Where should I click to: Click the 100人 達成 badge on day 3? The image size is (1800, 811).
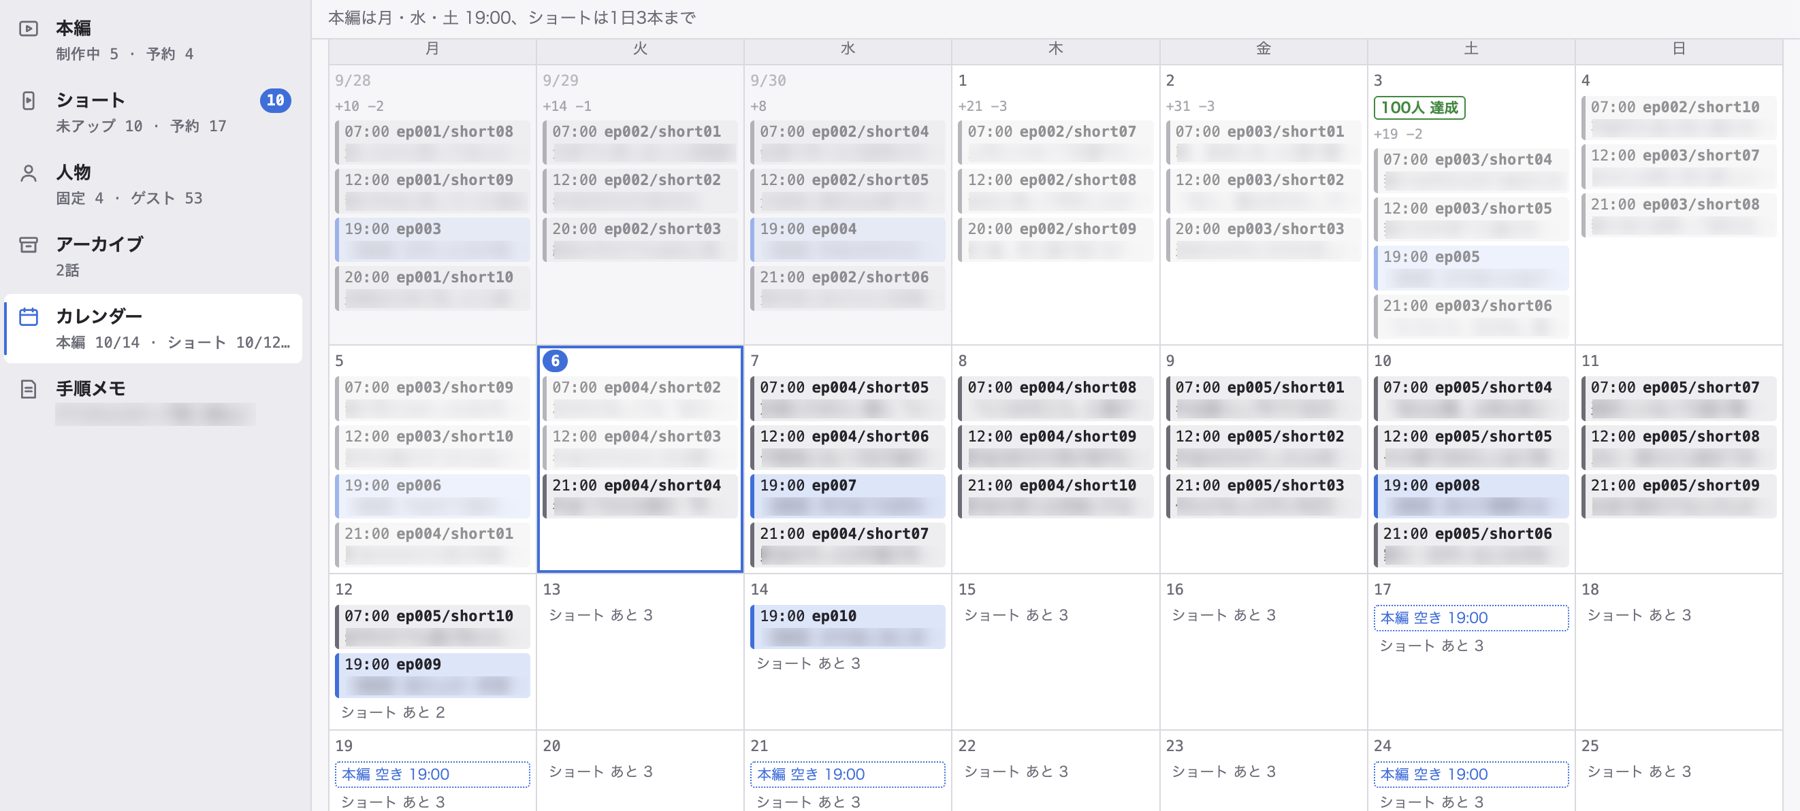point(1419,108)
